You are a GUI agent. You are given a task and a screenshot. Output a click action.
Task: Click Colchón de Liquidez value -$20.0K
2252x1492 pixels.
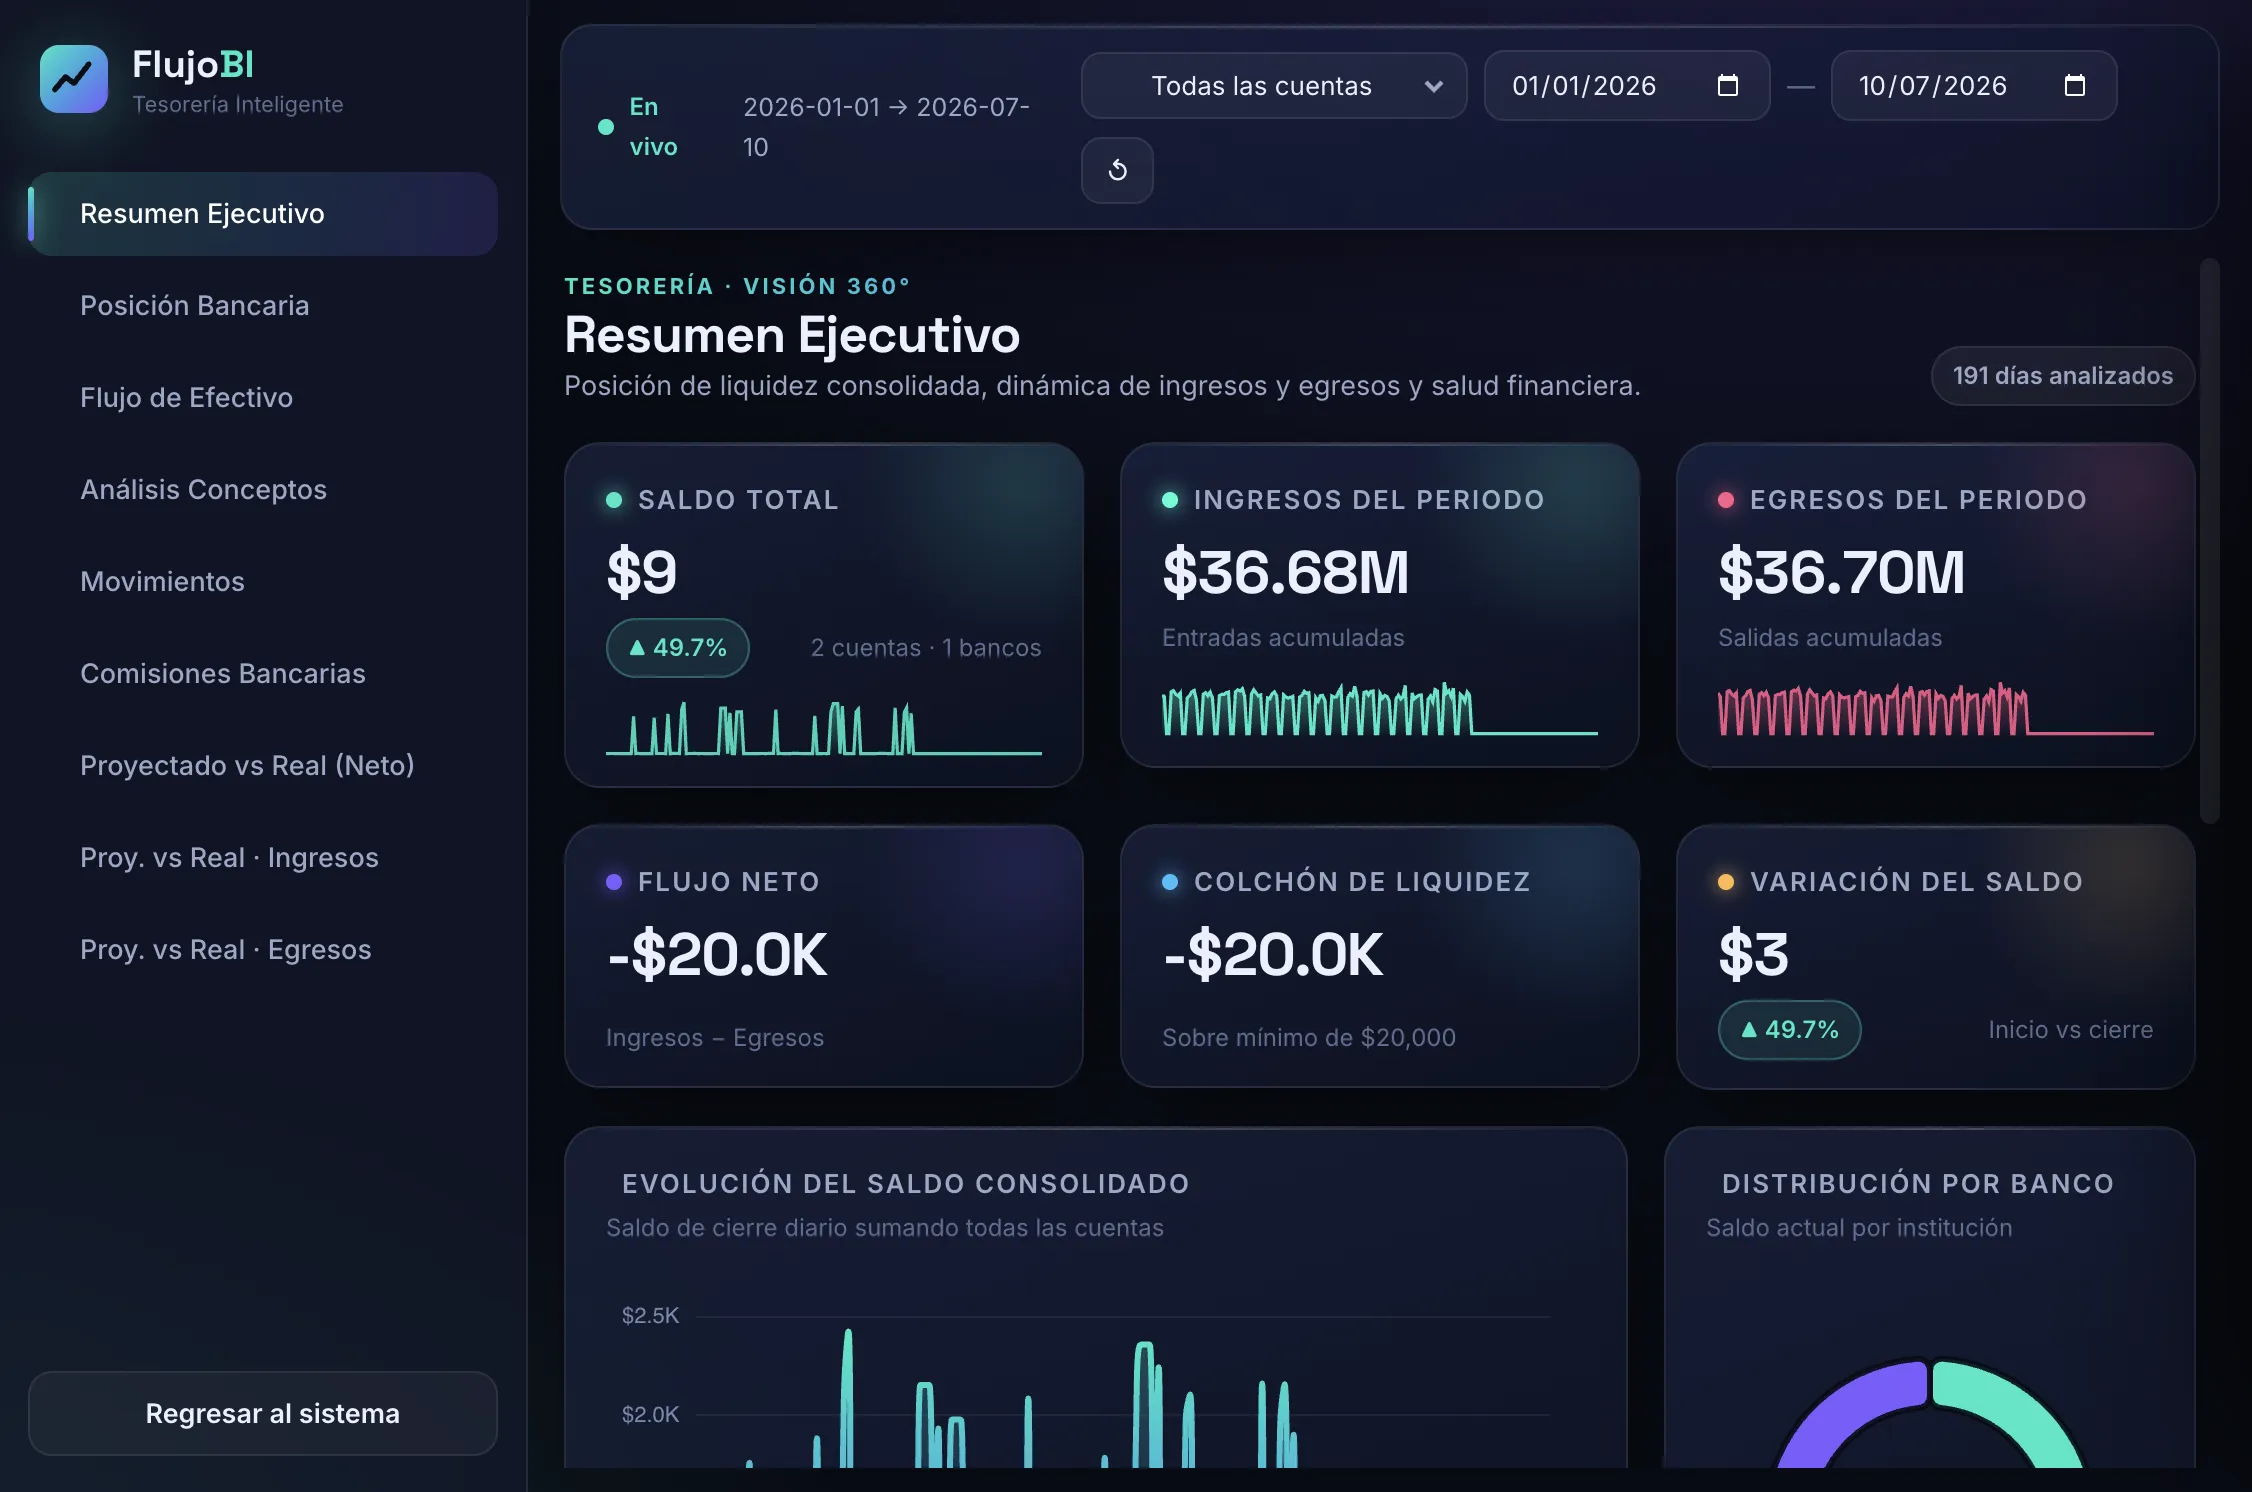(x=1274, y=955)
